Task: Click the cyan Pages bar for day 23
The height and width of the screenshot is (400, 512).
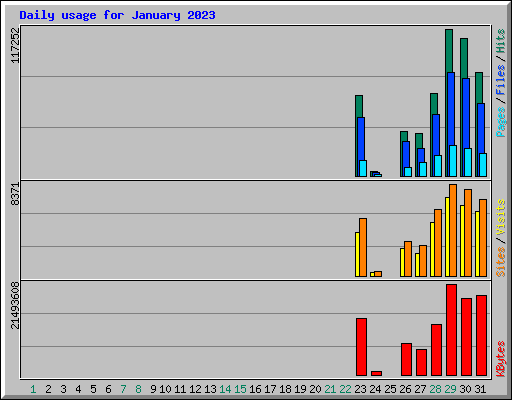Action: (x=363, y=168)
